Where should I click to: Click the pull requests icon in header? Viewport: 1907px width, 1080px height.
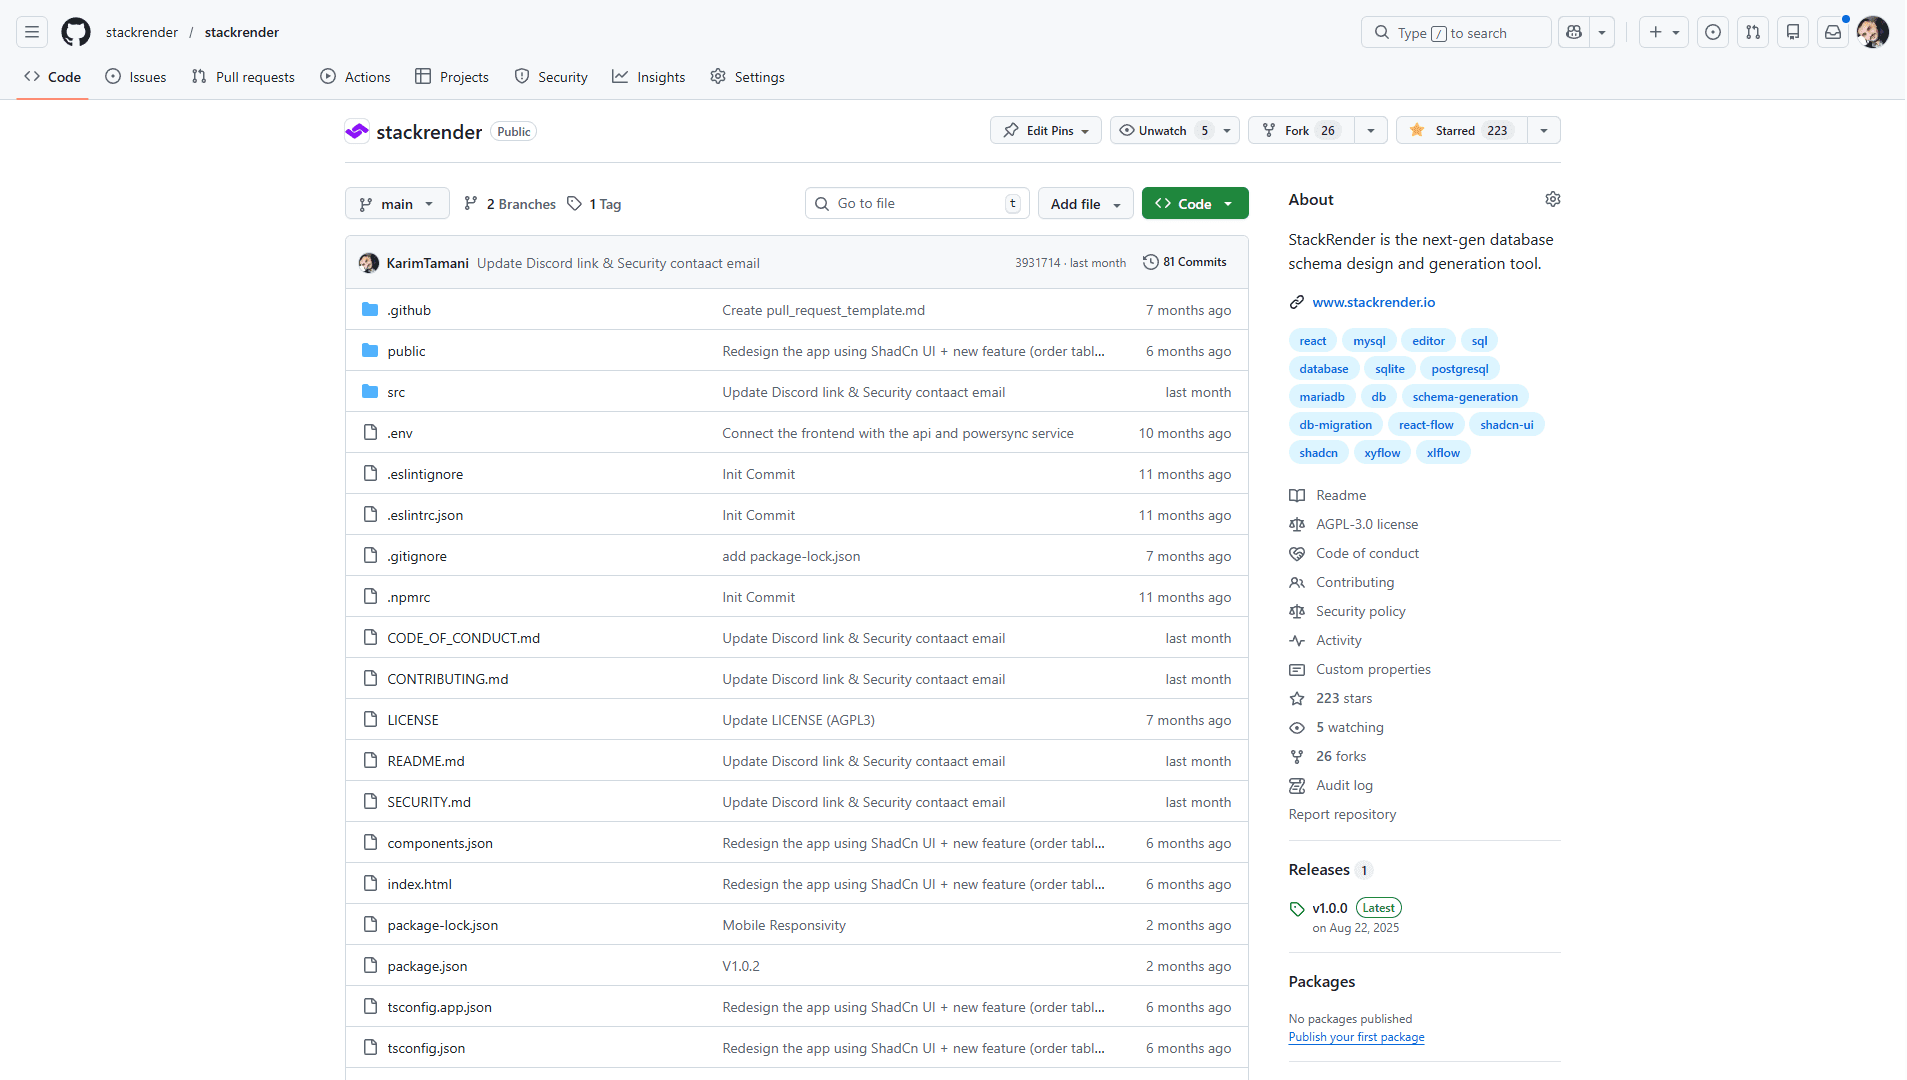(1752, 32)
